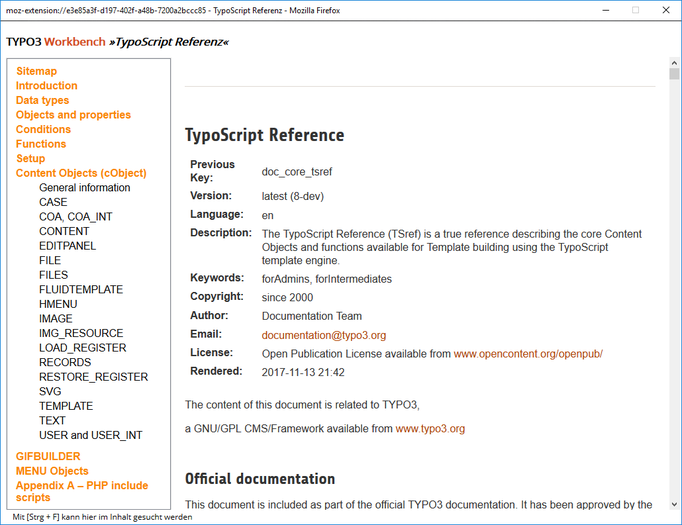Open the FLUIDTEMPLATE reference page
The width and height of the screenshot is (682, 525).
point(81,290)
